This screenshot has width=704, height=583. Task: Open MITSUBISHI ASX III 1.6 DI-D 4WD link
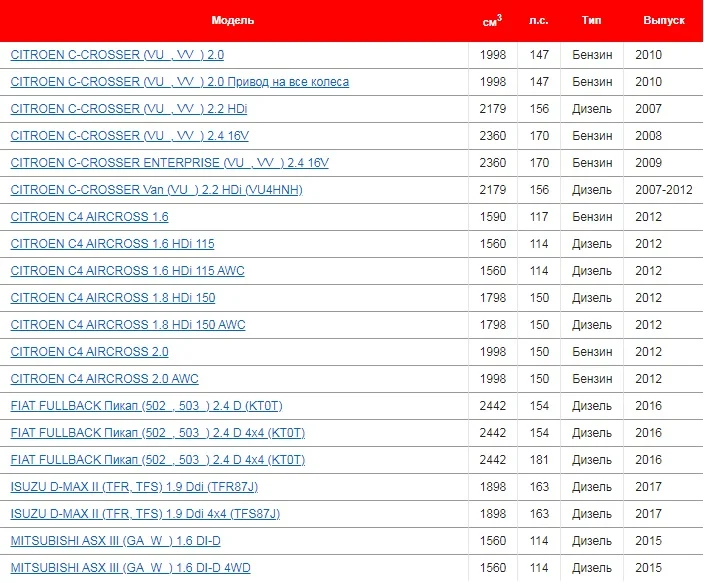click(x=130, y=568)
